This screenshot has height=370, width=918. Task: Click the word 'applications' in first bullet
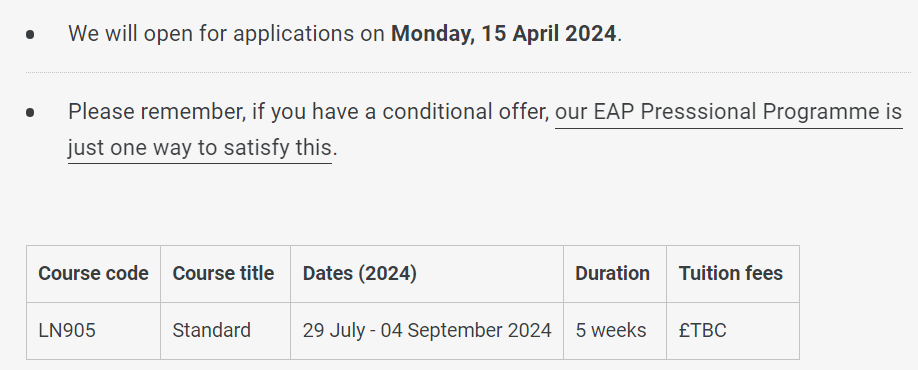tap(294, 33)
